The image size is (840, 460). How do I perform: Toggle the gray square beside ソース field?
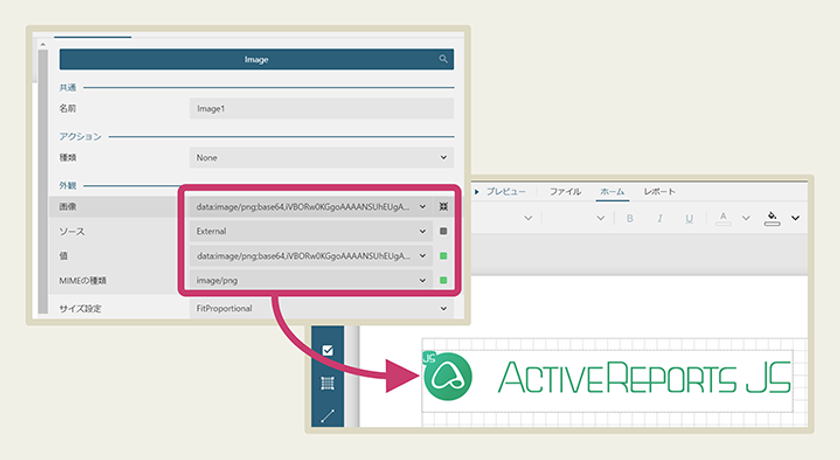(x=444, y=231)
